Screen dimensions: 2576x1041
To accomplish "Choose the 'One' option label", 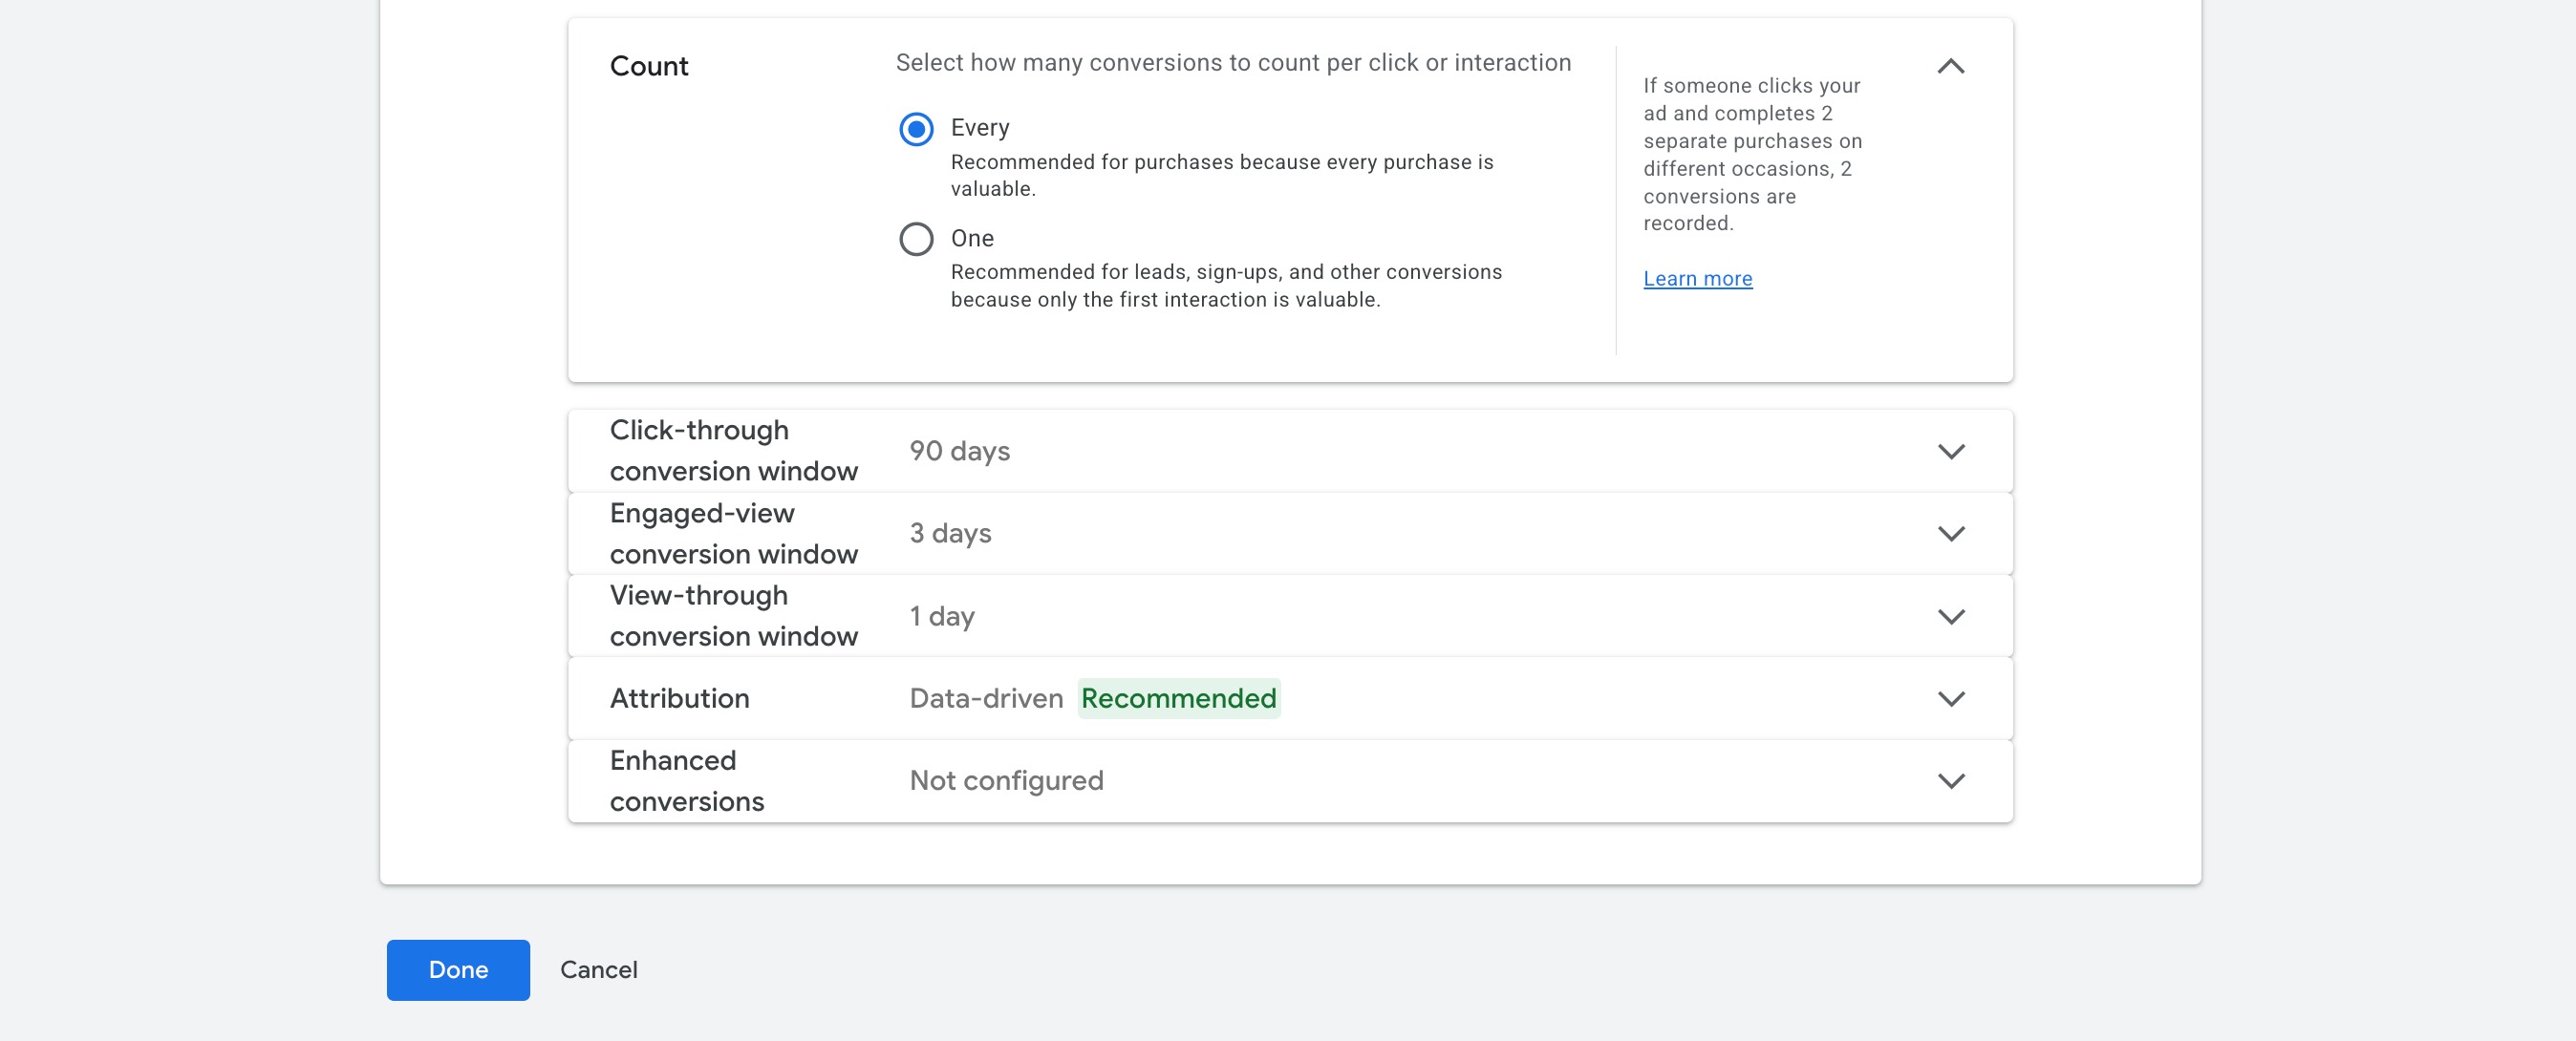I will tap(972, 239).
